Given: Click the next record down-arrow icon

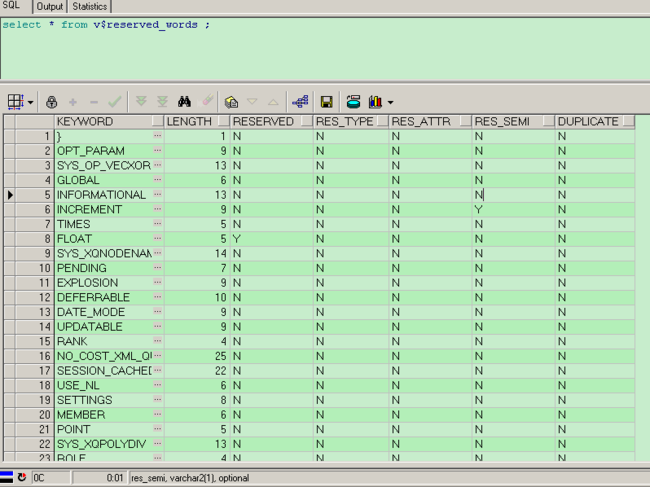Looking at the screenshot, I should coord(252,102).
